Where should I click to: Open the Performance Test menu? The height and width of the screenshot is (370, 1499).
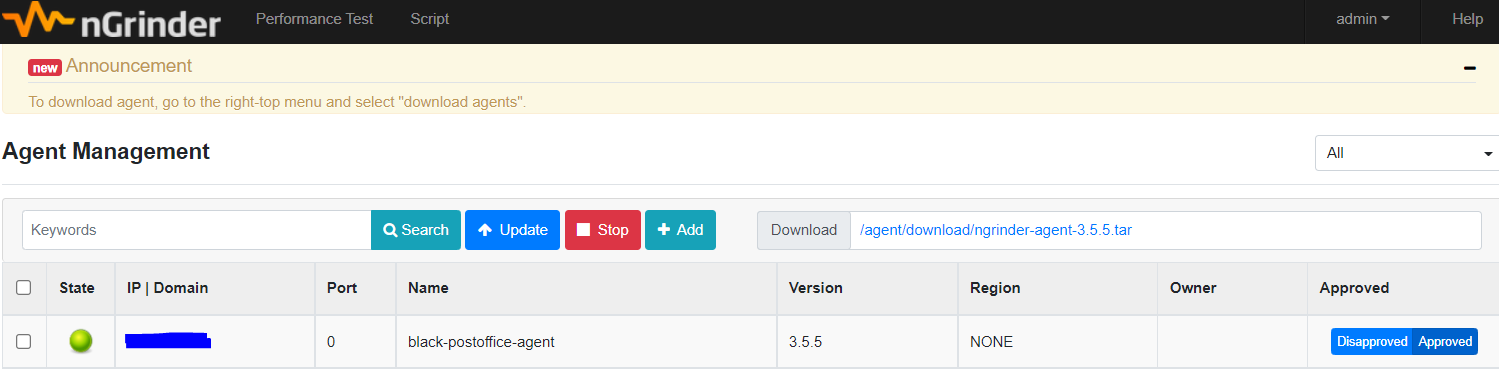coord(315,19)
